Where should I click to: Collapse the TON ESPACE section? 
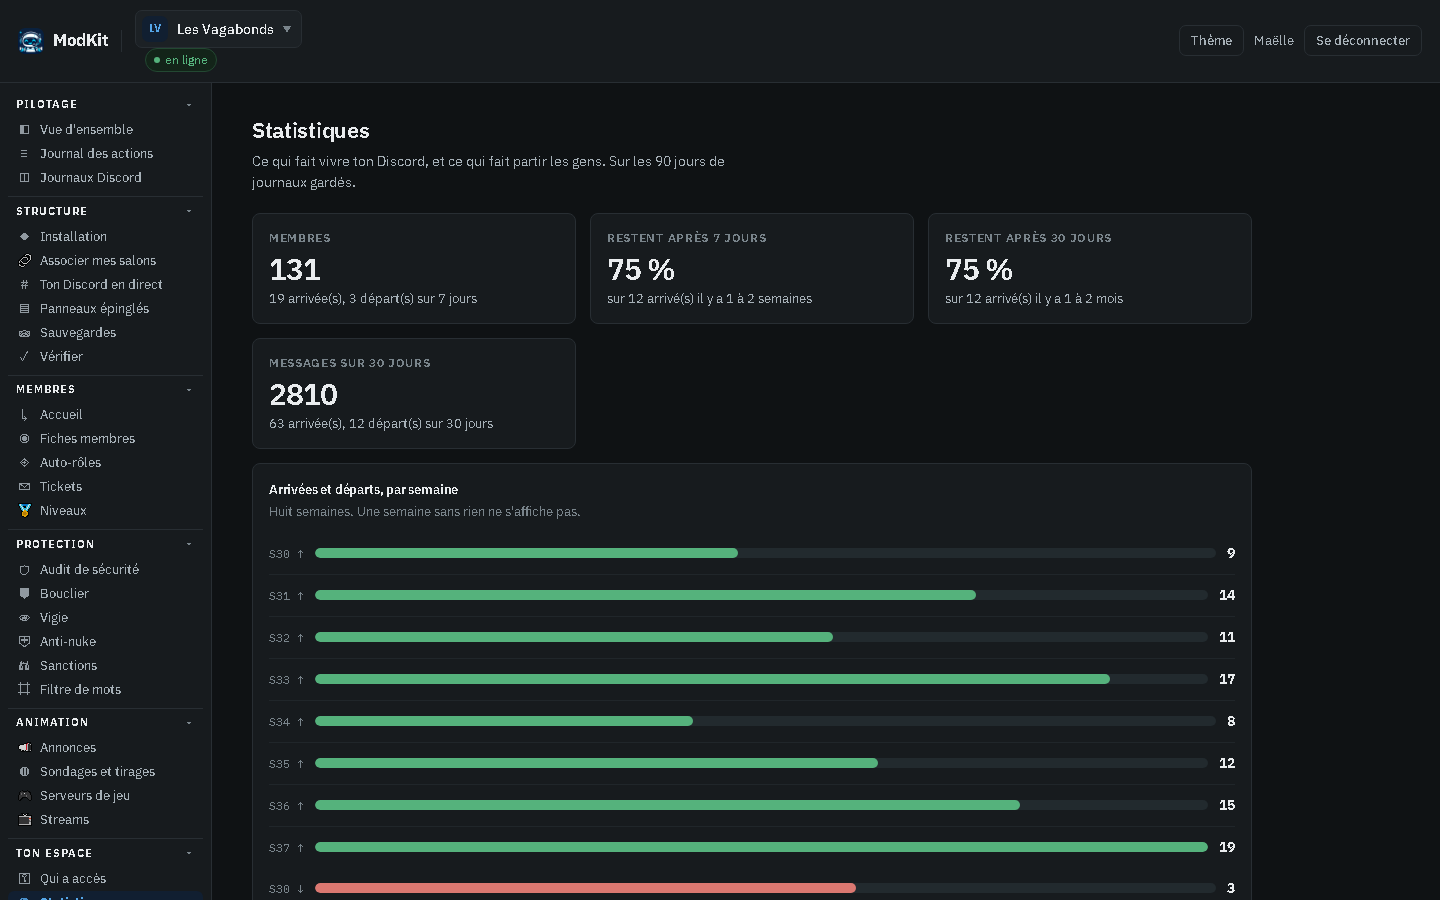pos(189,853)
